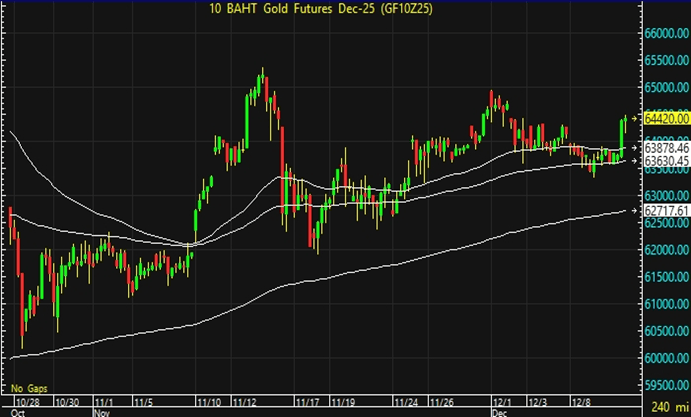Click the 11/10 date on time axis
Viewport: 691px width, 417px height.
[x=212, y=399]
